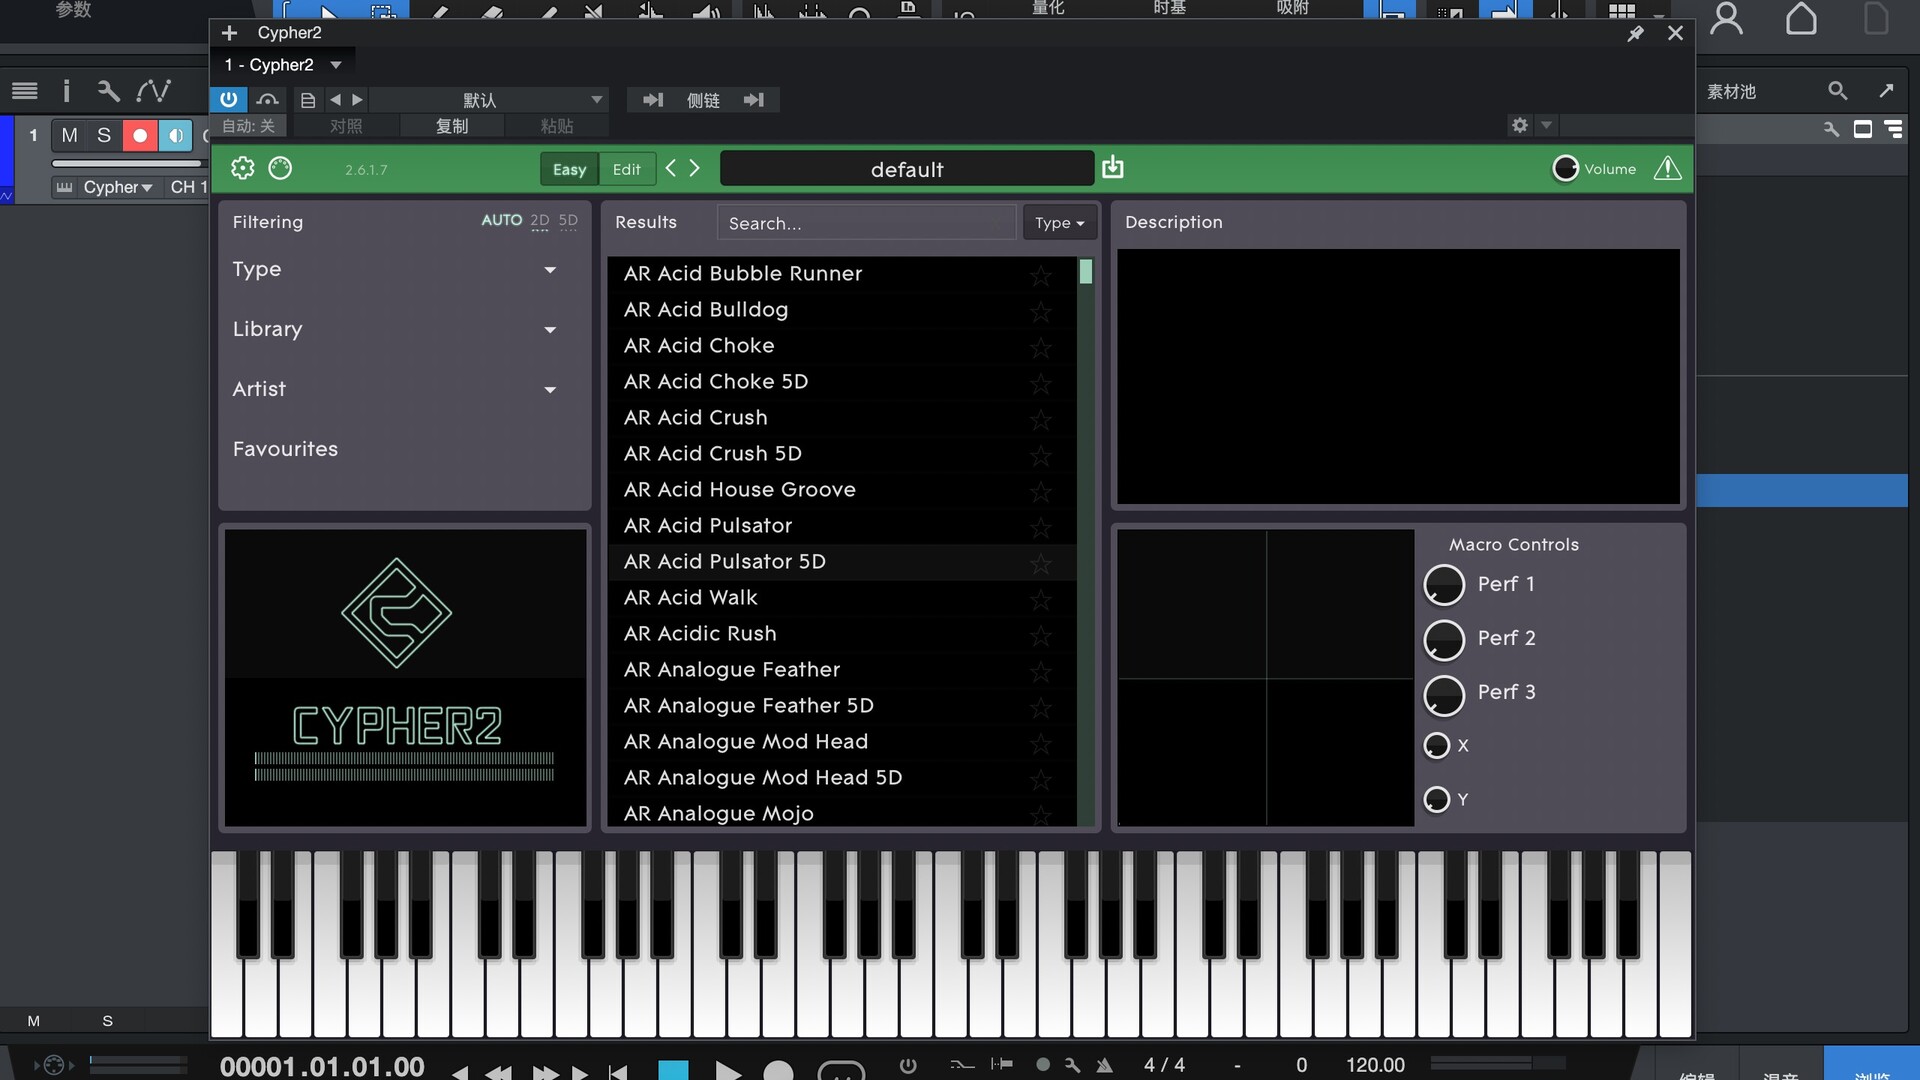Load previous plugin preset with left triangle

[x=336, y=100]
